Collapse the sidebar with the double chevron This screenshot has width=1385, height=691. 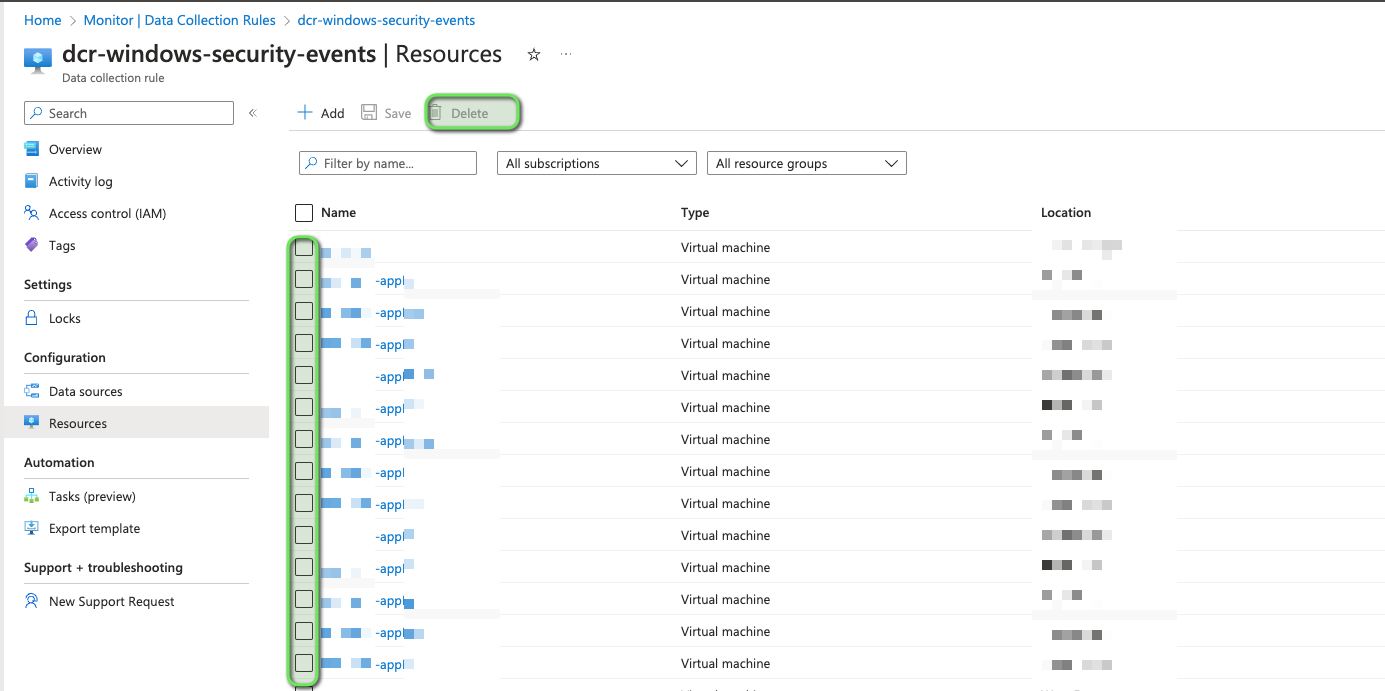coord(253,113)
